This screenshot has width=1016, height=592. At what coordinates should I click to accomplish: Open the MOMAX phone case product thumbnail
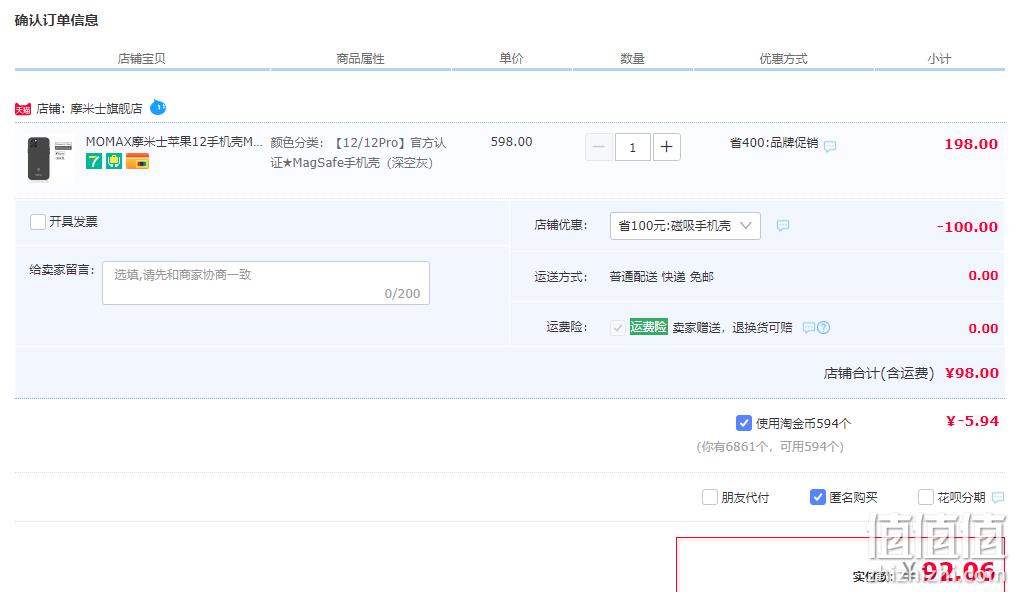point(50,159)
